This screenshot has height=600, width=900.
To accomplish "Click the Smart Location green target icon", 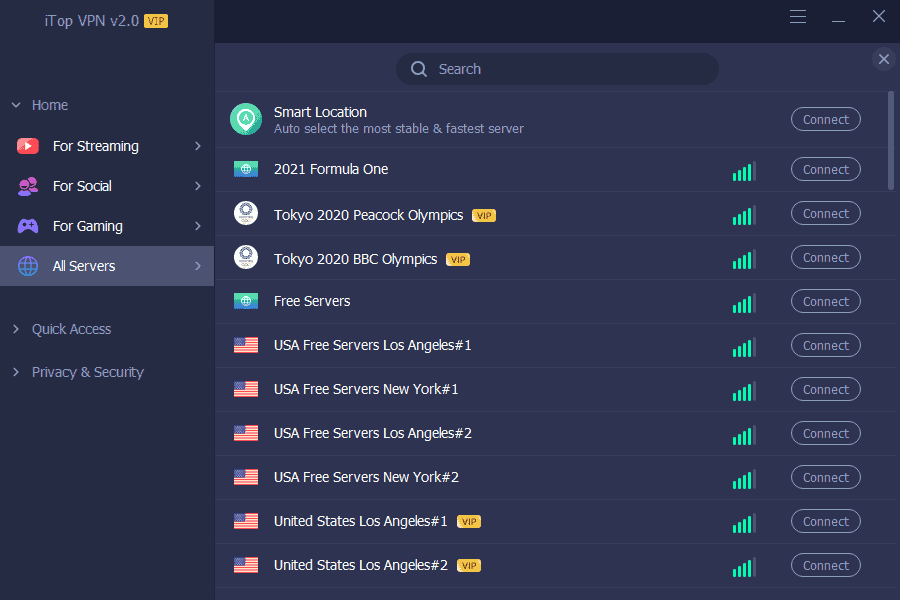I will (x=246, y=118).
